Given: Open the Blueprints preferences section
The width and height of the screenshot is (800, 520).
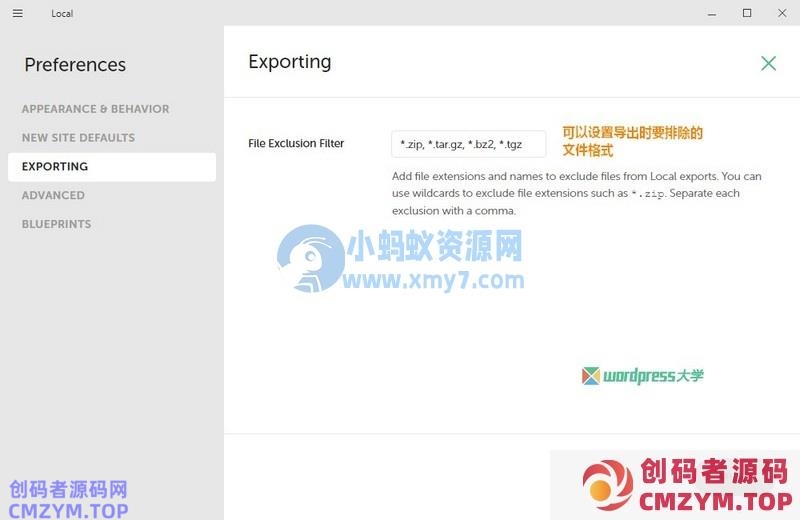Looking at the screenshot, I should click(56, 224).
